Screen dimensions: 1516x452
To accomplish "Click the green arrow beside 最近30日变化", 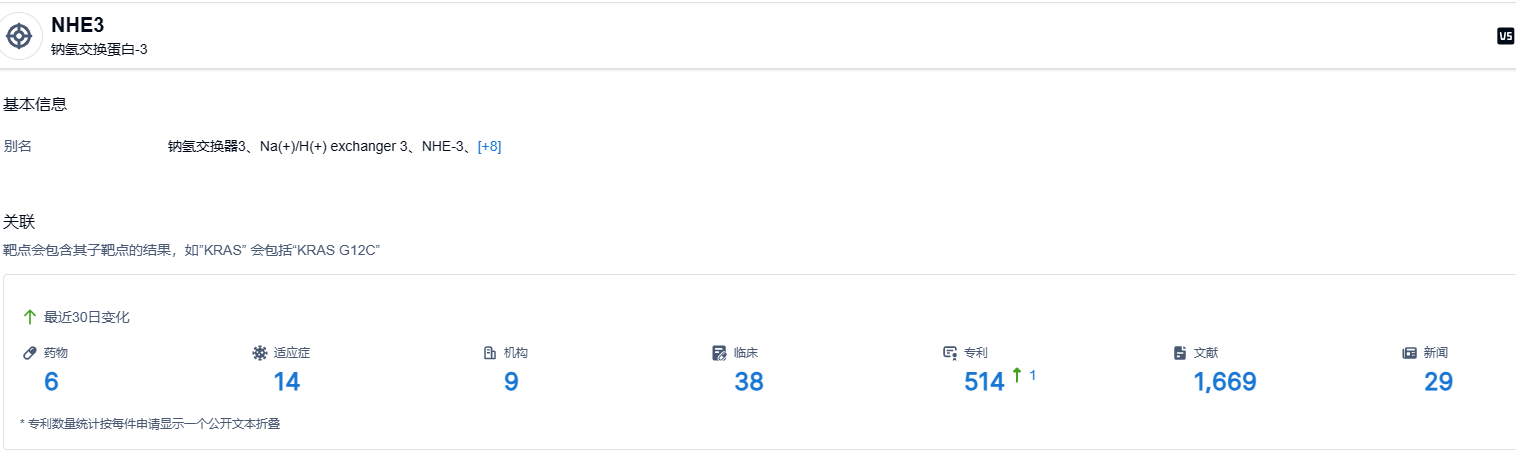I will point(30,317).
